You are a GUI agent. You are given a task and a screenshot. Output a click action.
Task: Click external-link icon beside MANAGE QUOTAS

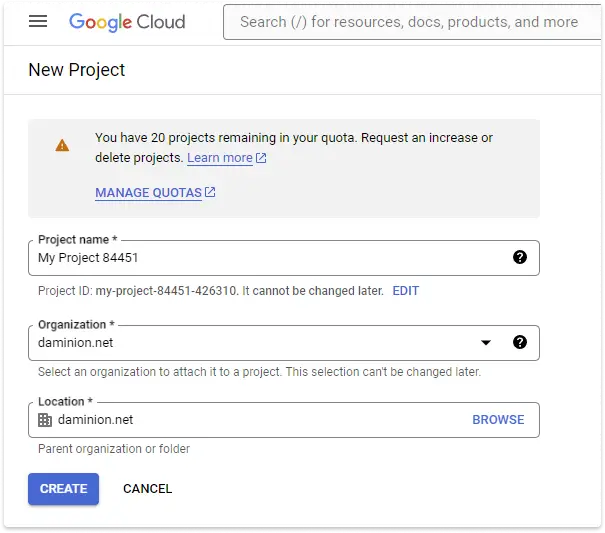coord(211,192)
